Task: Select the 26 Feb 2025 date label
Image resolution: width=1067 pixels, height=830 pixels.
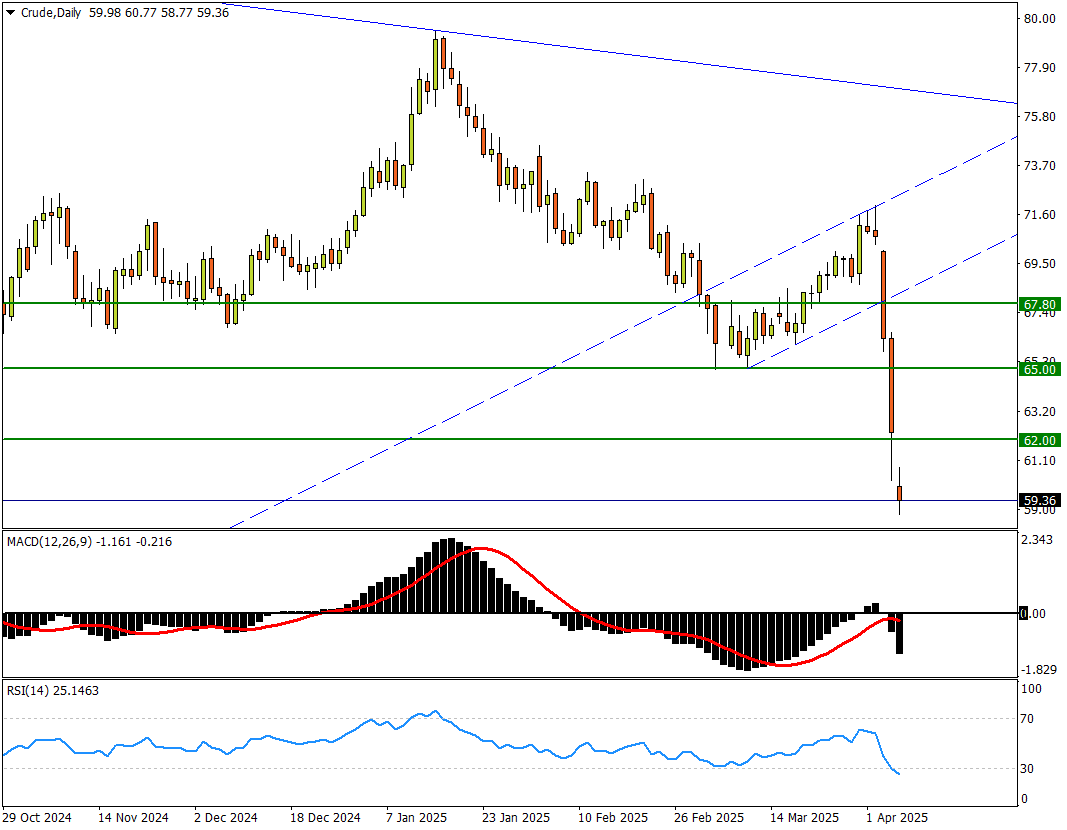Action: (709, 817)
